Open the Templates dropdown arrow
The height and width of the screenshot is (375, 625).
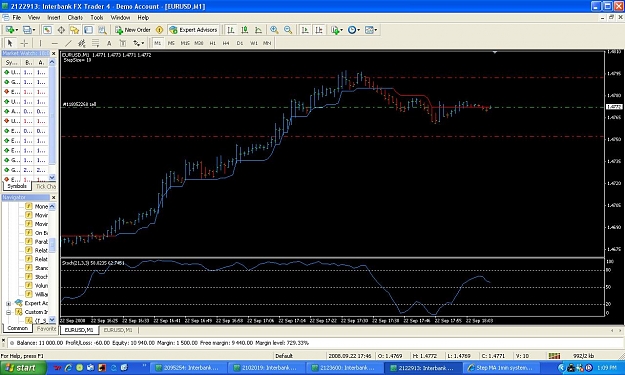click(x=375, y=30)
